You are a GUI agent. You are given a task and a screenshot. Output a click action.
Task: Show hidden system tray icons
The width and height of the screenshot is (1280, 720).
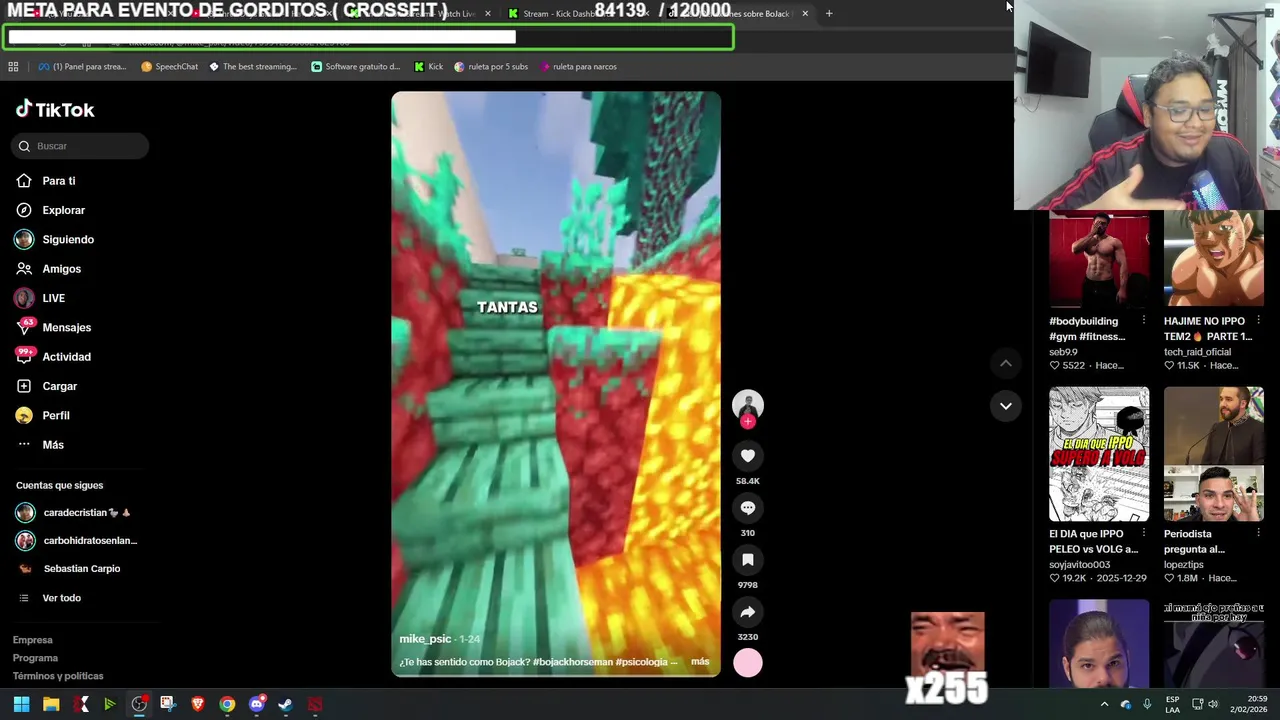point(1104,704)
